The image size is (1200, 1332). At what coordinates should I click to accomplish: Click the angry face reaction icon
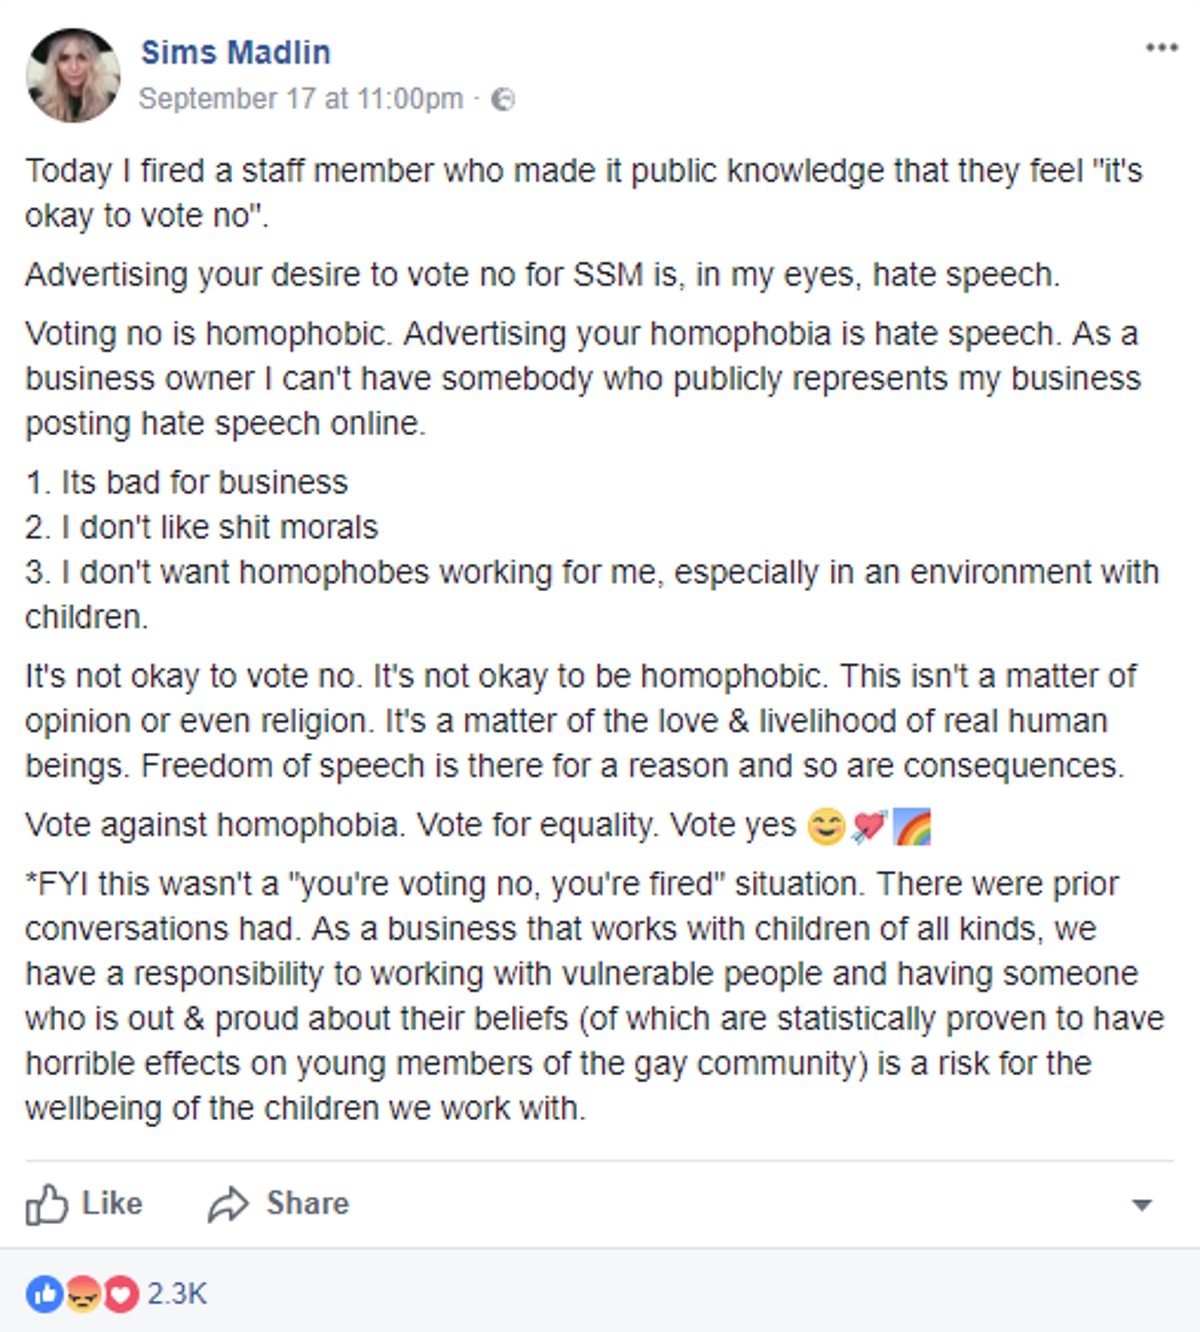pyautogui.click(x=83, y=1294)
